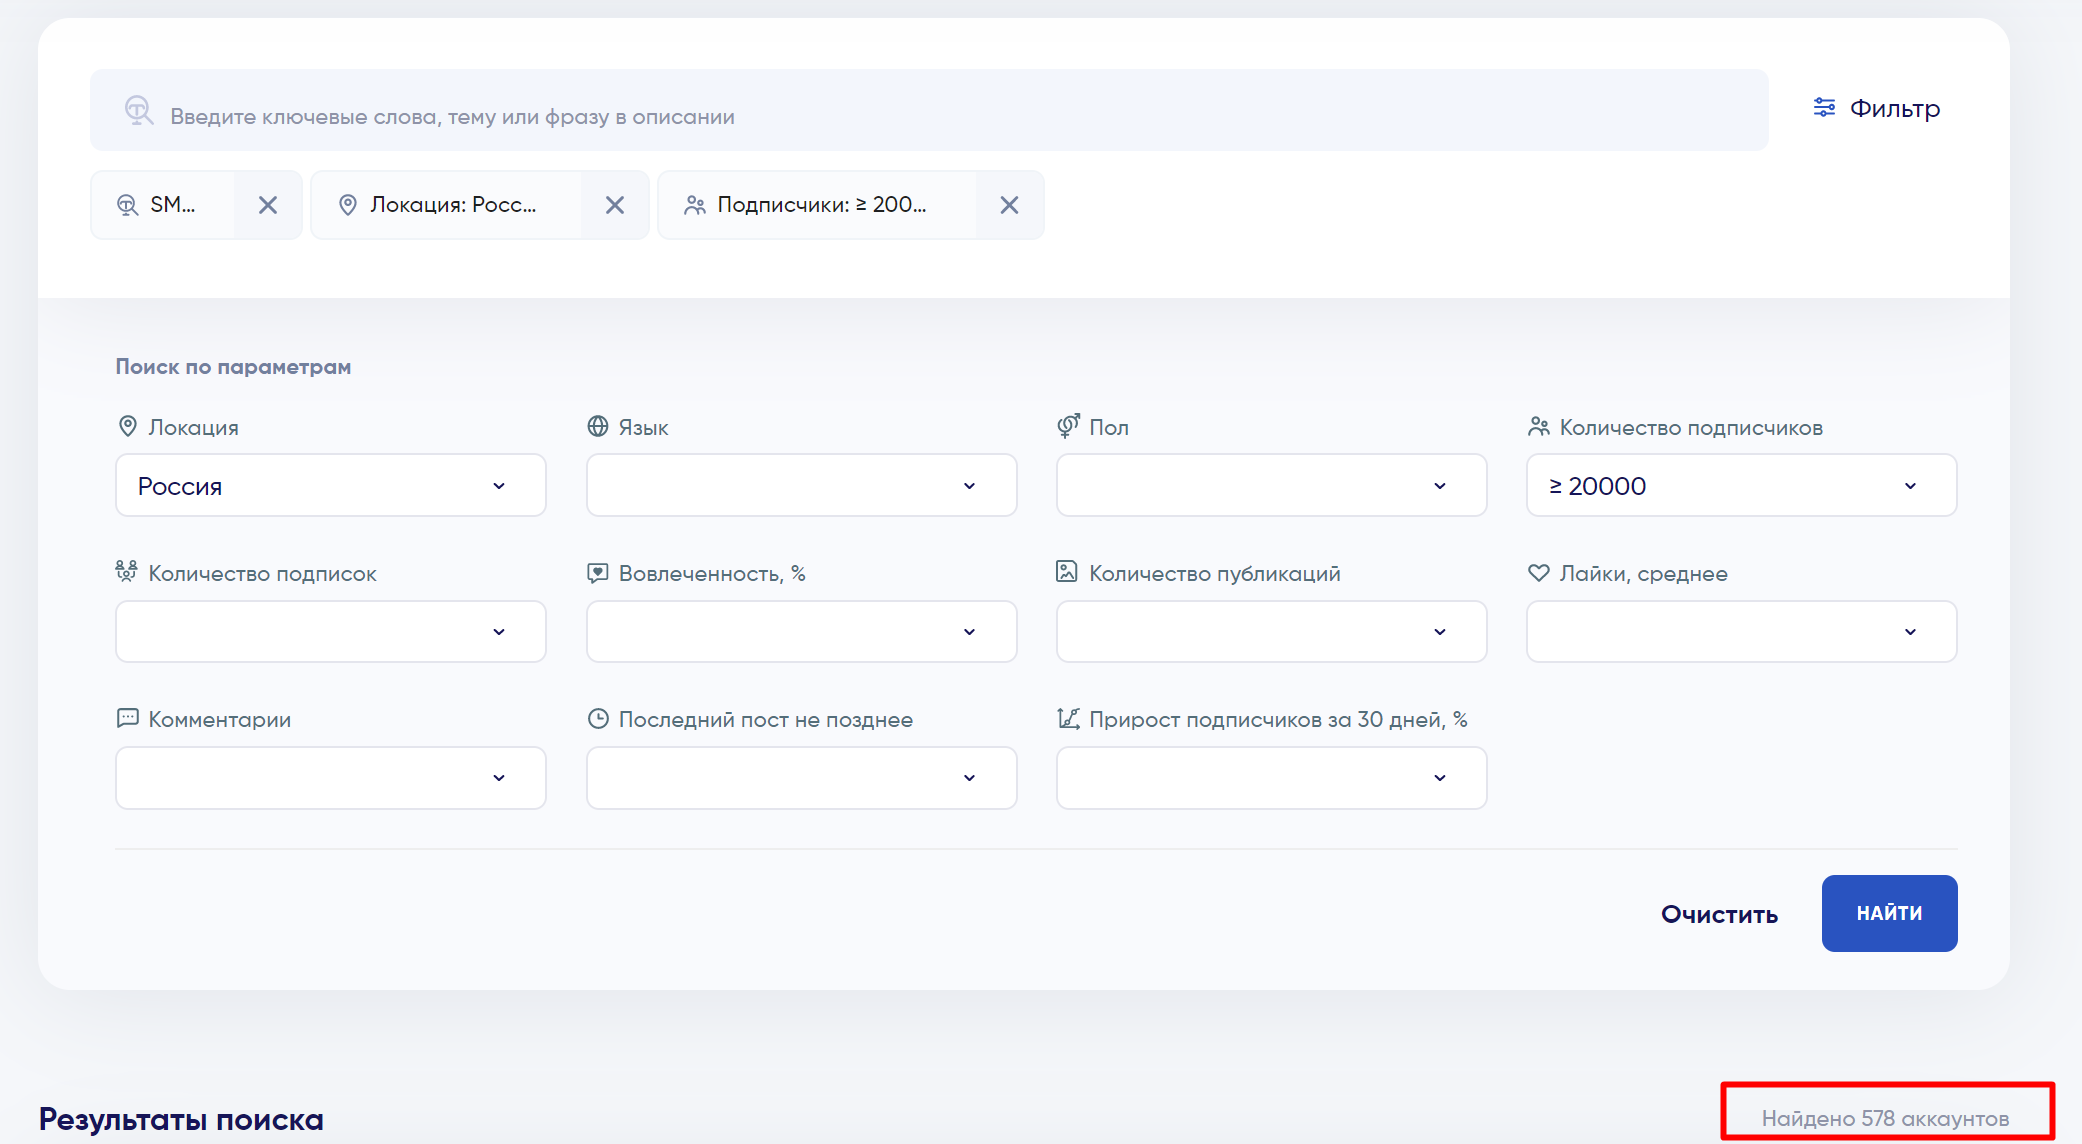Click the Локация: Росс... chip label
Screen dimensions: 2082x1144
click(x=453, y=205)
